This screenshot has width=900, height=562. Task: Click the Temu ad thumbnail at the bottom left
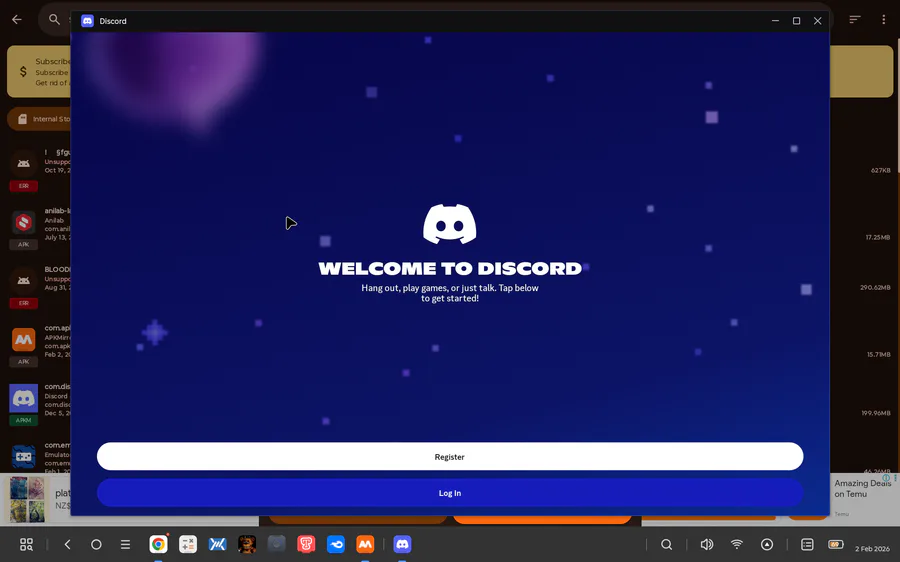(27, 499)
